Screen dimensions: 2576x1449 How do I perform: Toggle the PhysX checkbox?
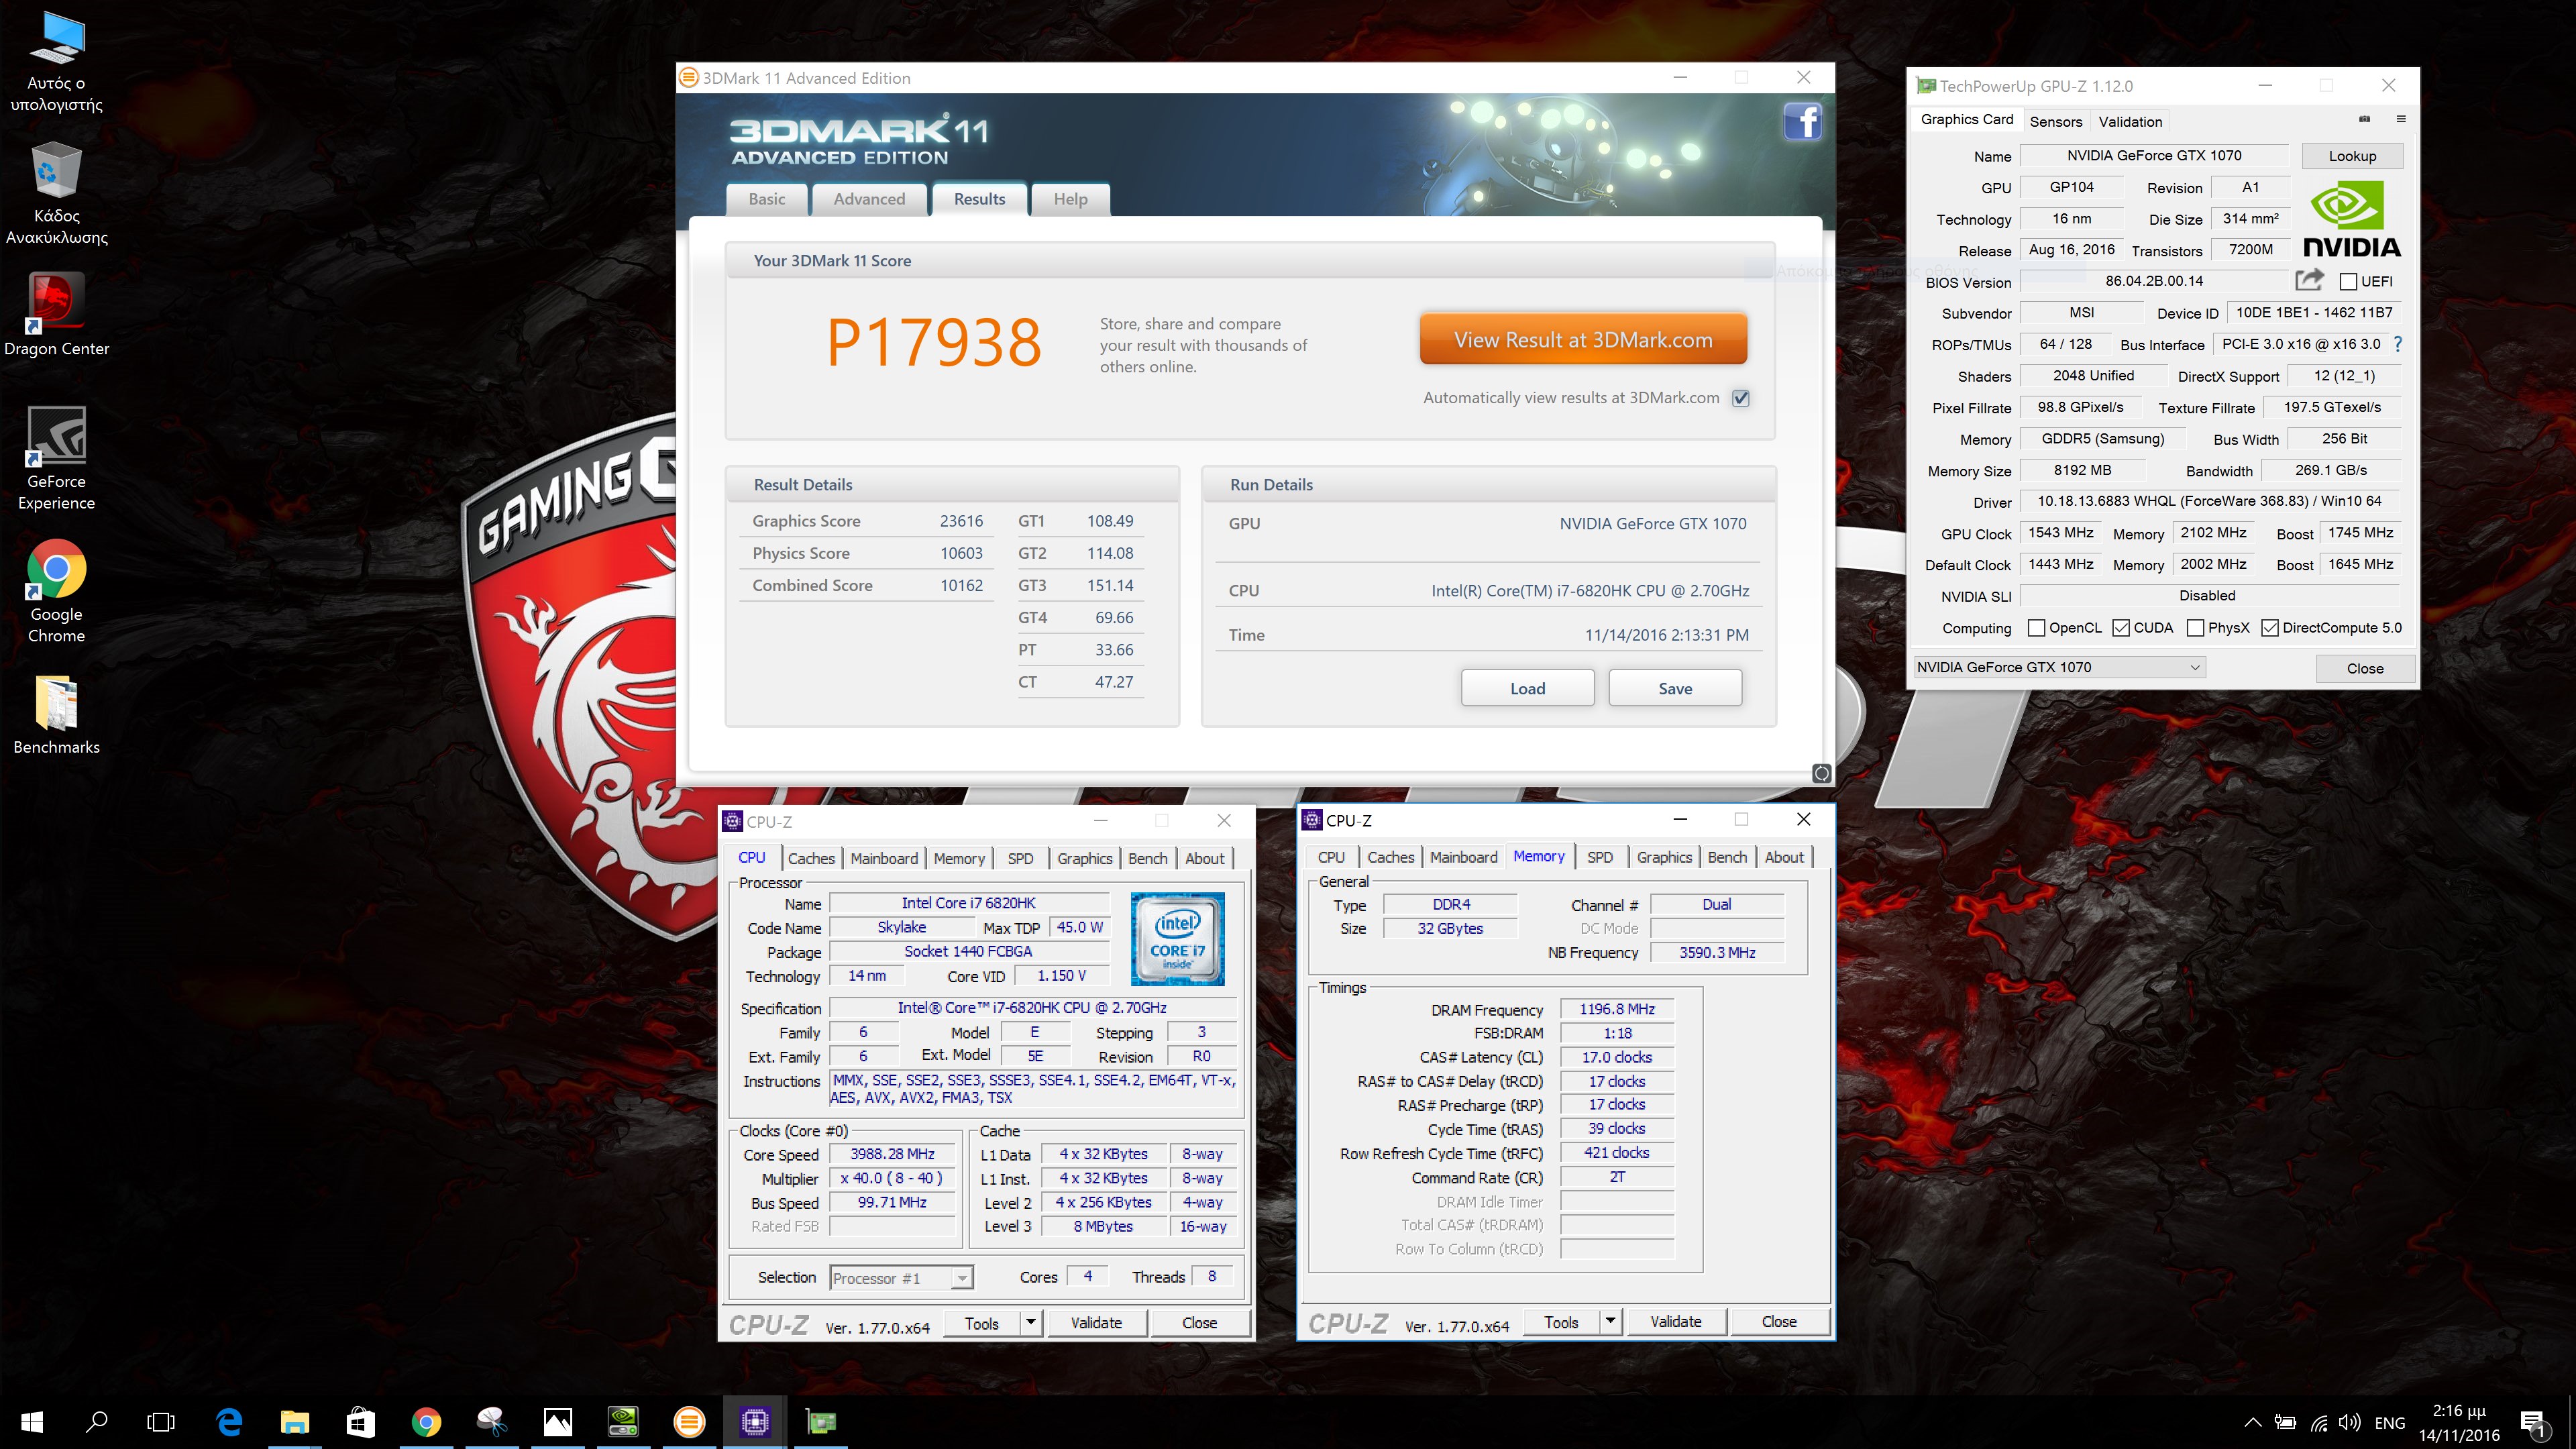click(x=2196, y=628)
